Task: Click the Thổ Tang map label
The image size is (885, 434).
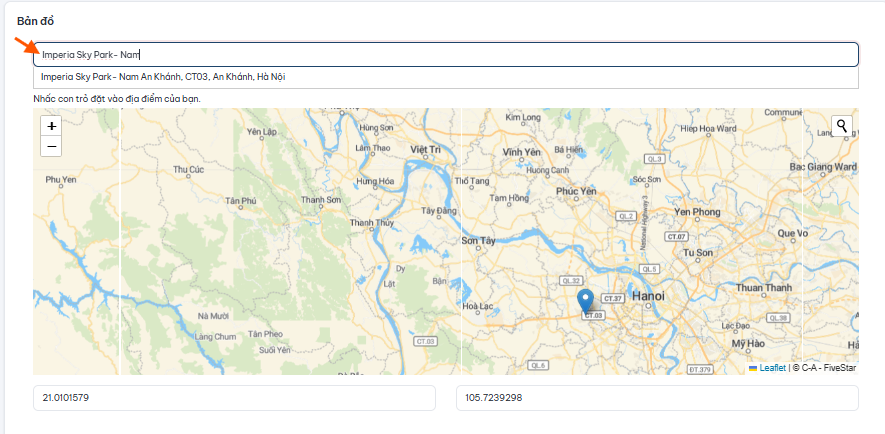Action: pyautogui.click(x=471, y=181)
